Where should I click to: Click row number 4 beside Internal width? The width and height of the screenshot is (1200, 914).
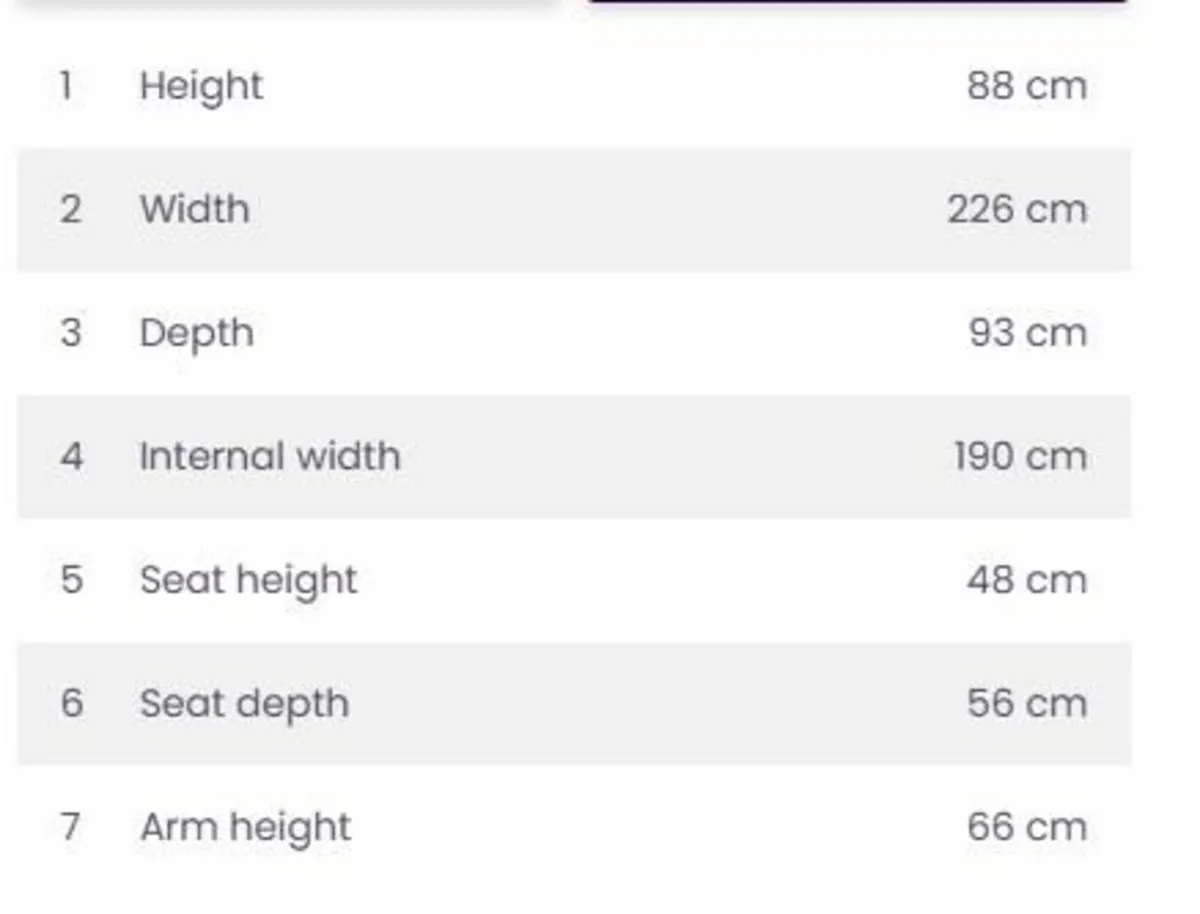pyautogui.click(x=71, y=457)
